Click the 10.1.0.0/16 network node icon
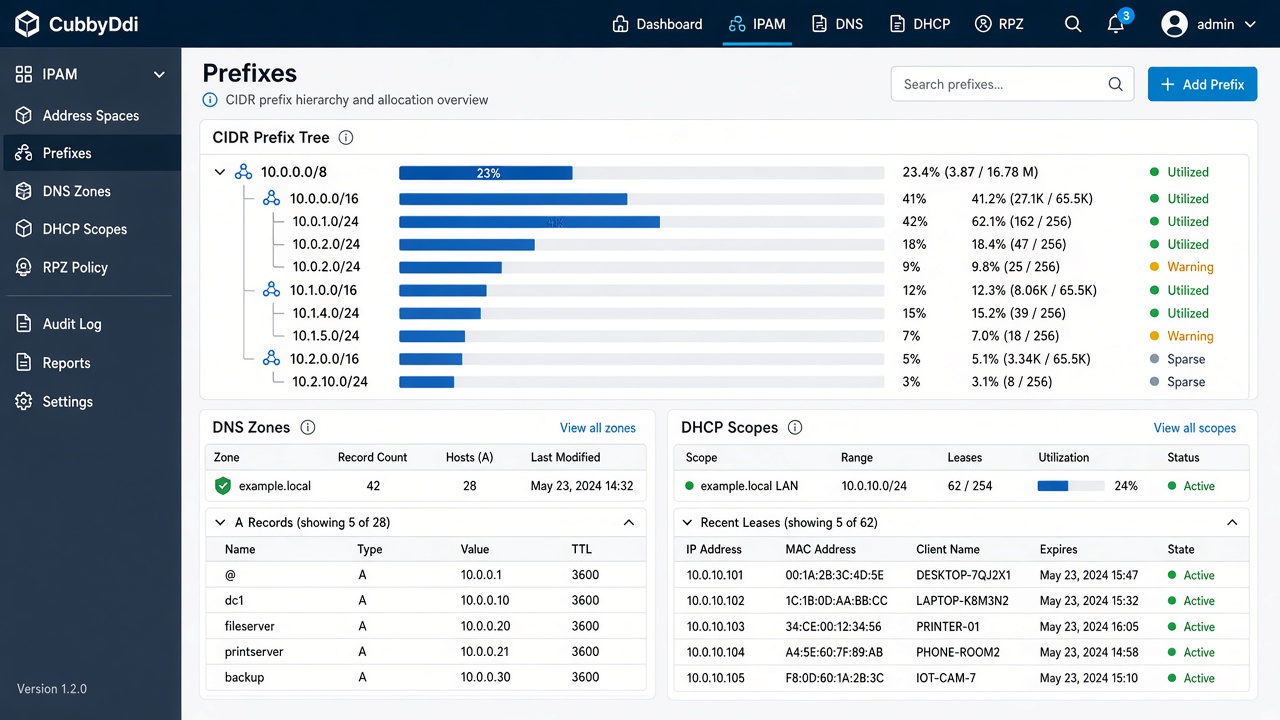 271,290
